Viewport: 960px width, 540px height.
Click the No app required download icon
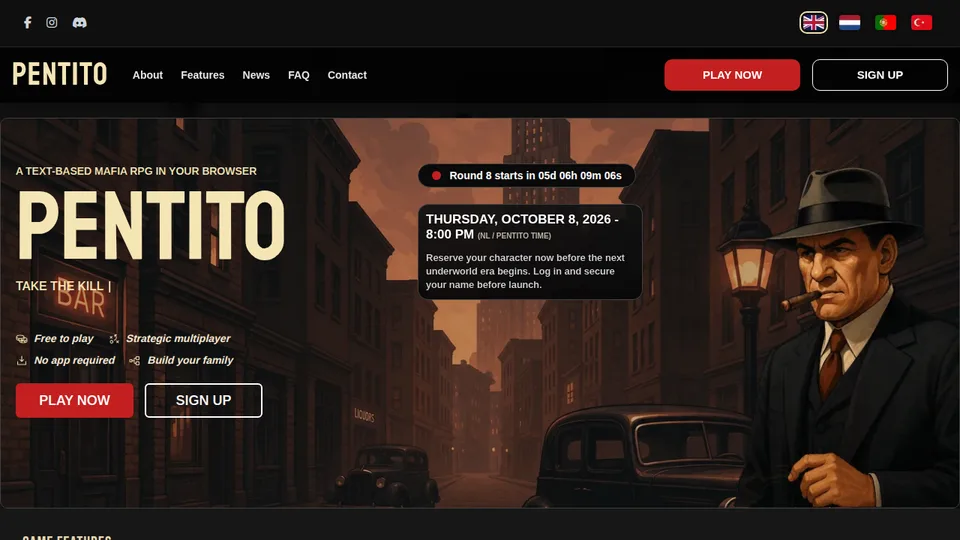coord(22,361)
